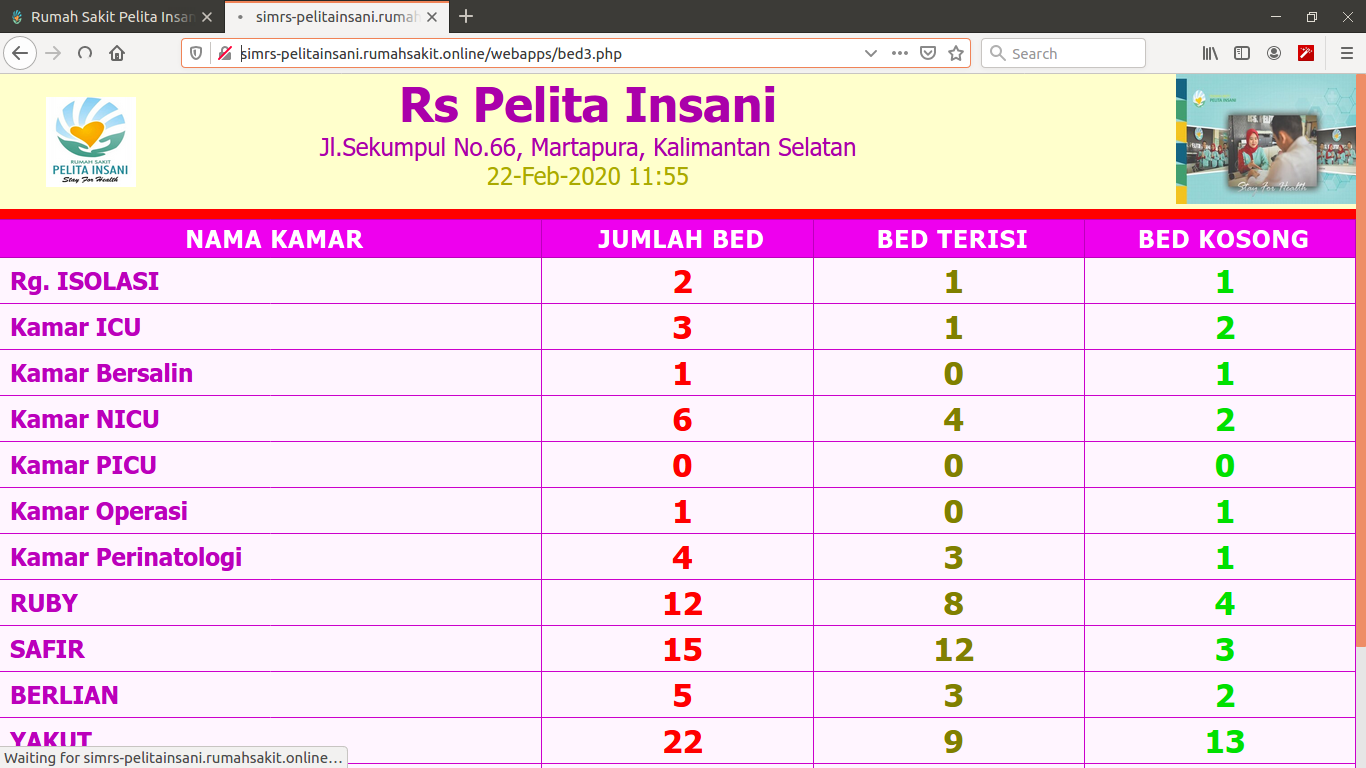The width and height of the screenshot is (1366, 768).
Task: Click the Waiting for simrs-pelitainsani status text
Action: pyautogui.click(x=174, y=758)
